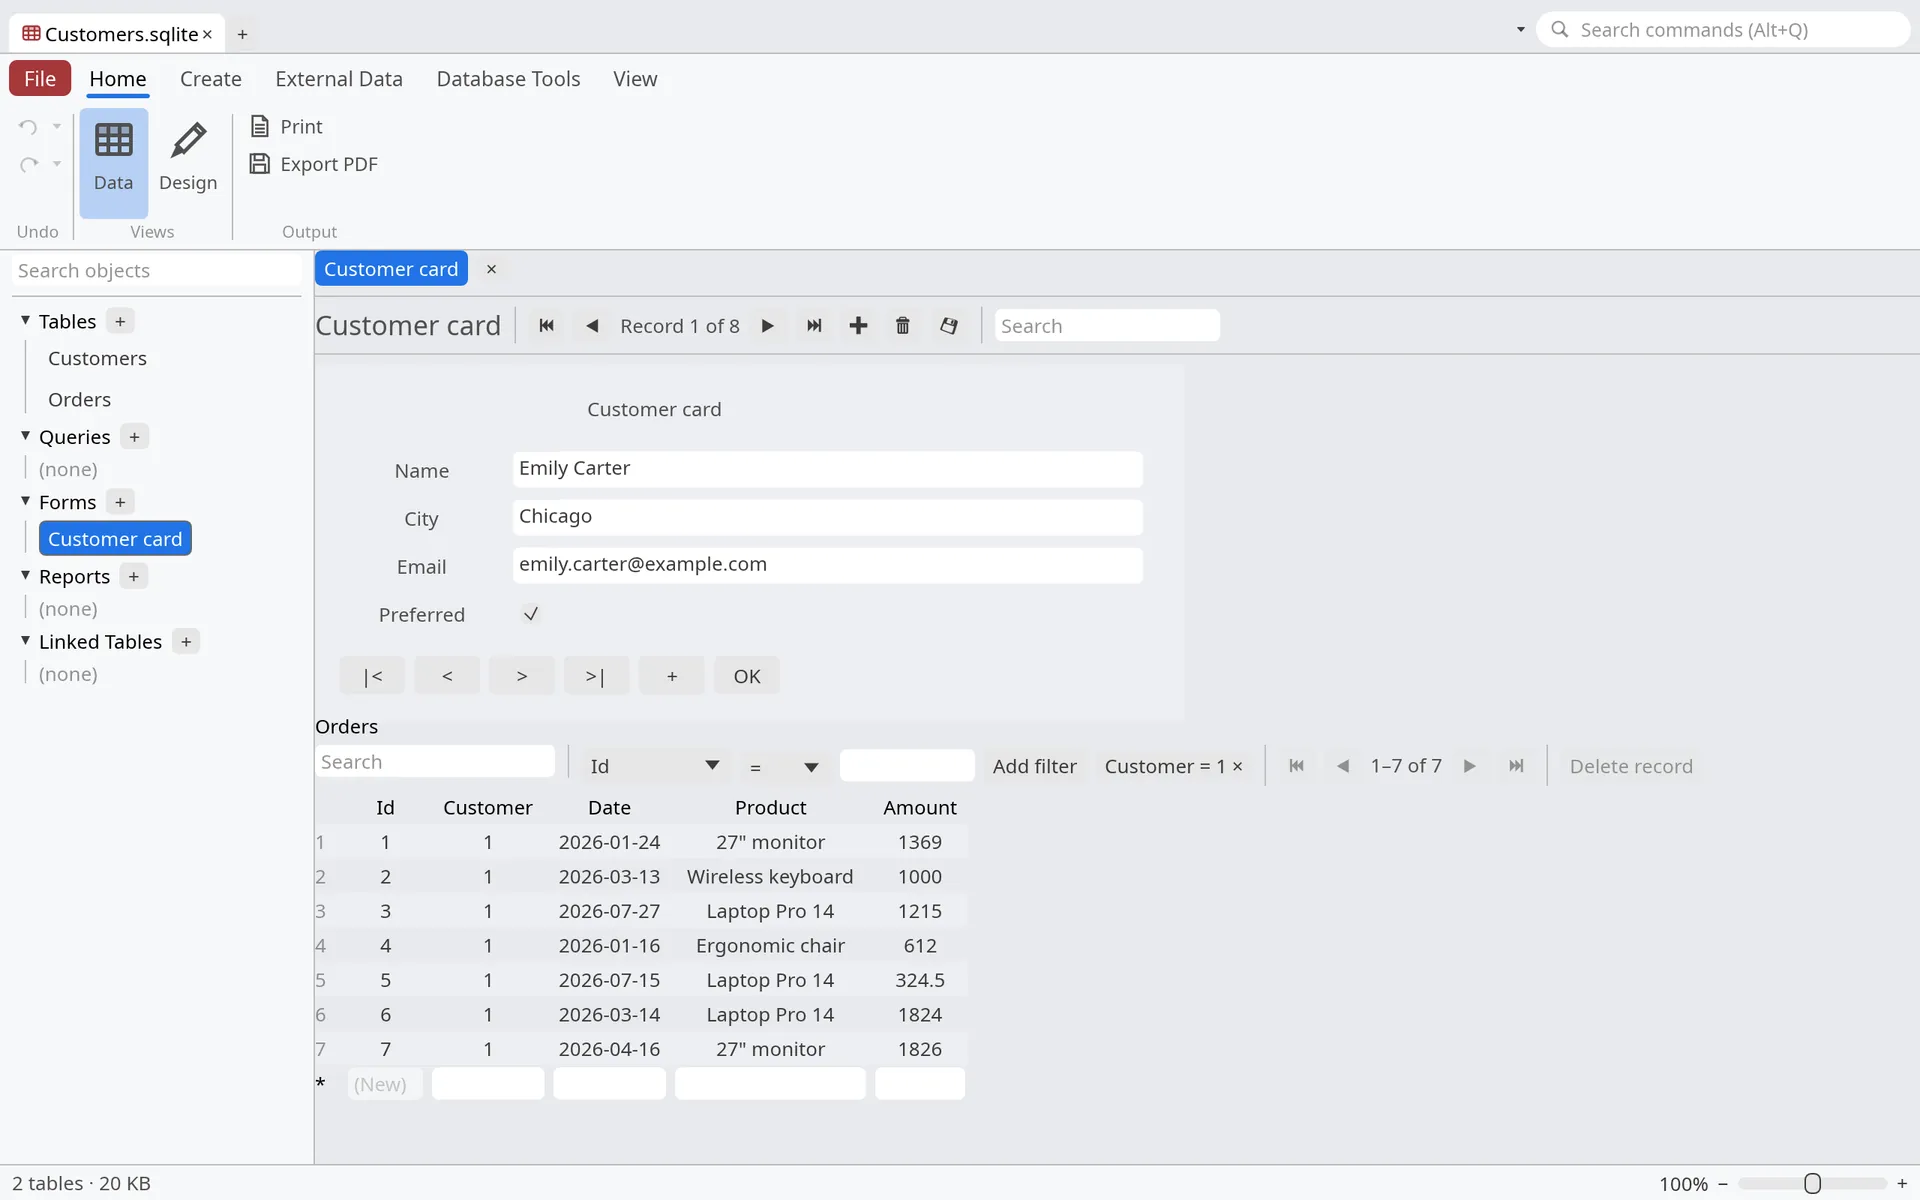Collapse the Tables tree section
The width and height of the screenshot is (1920, 1200).
tap(26, 321)
